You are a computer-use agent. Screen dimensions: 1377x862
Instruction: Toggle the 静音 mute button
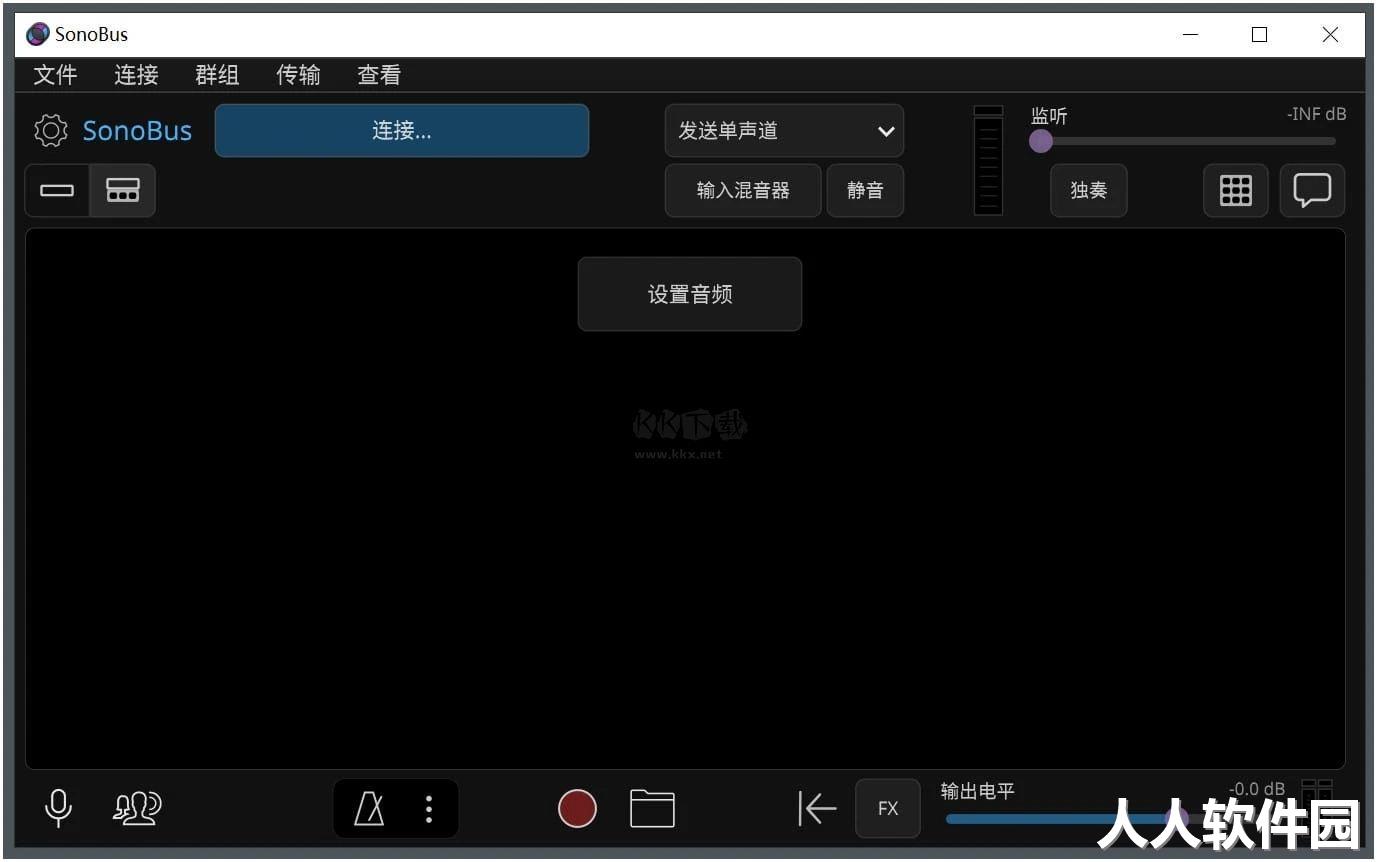click(865, 190)
